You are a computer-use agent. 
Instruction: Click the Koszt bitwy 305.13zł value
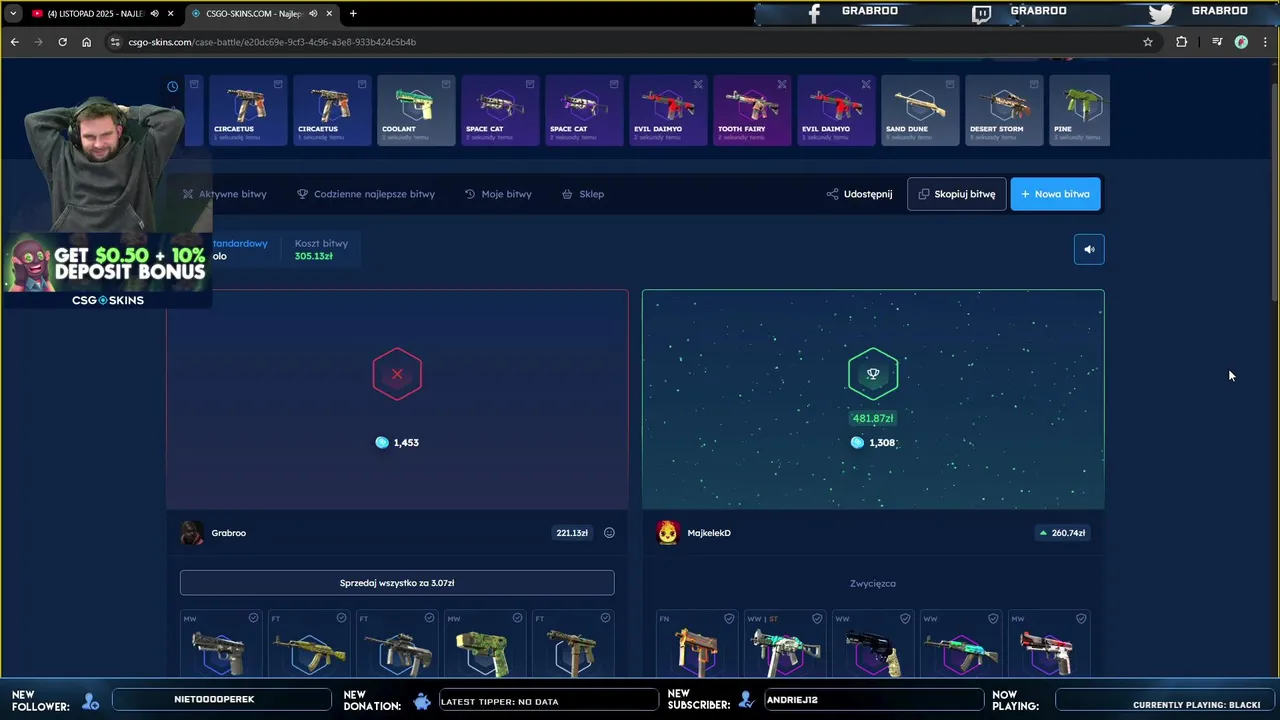313,256
